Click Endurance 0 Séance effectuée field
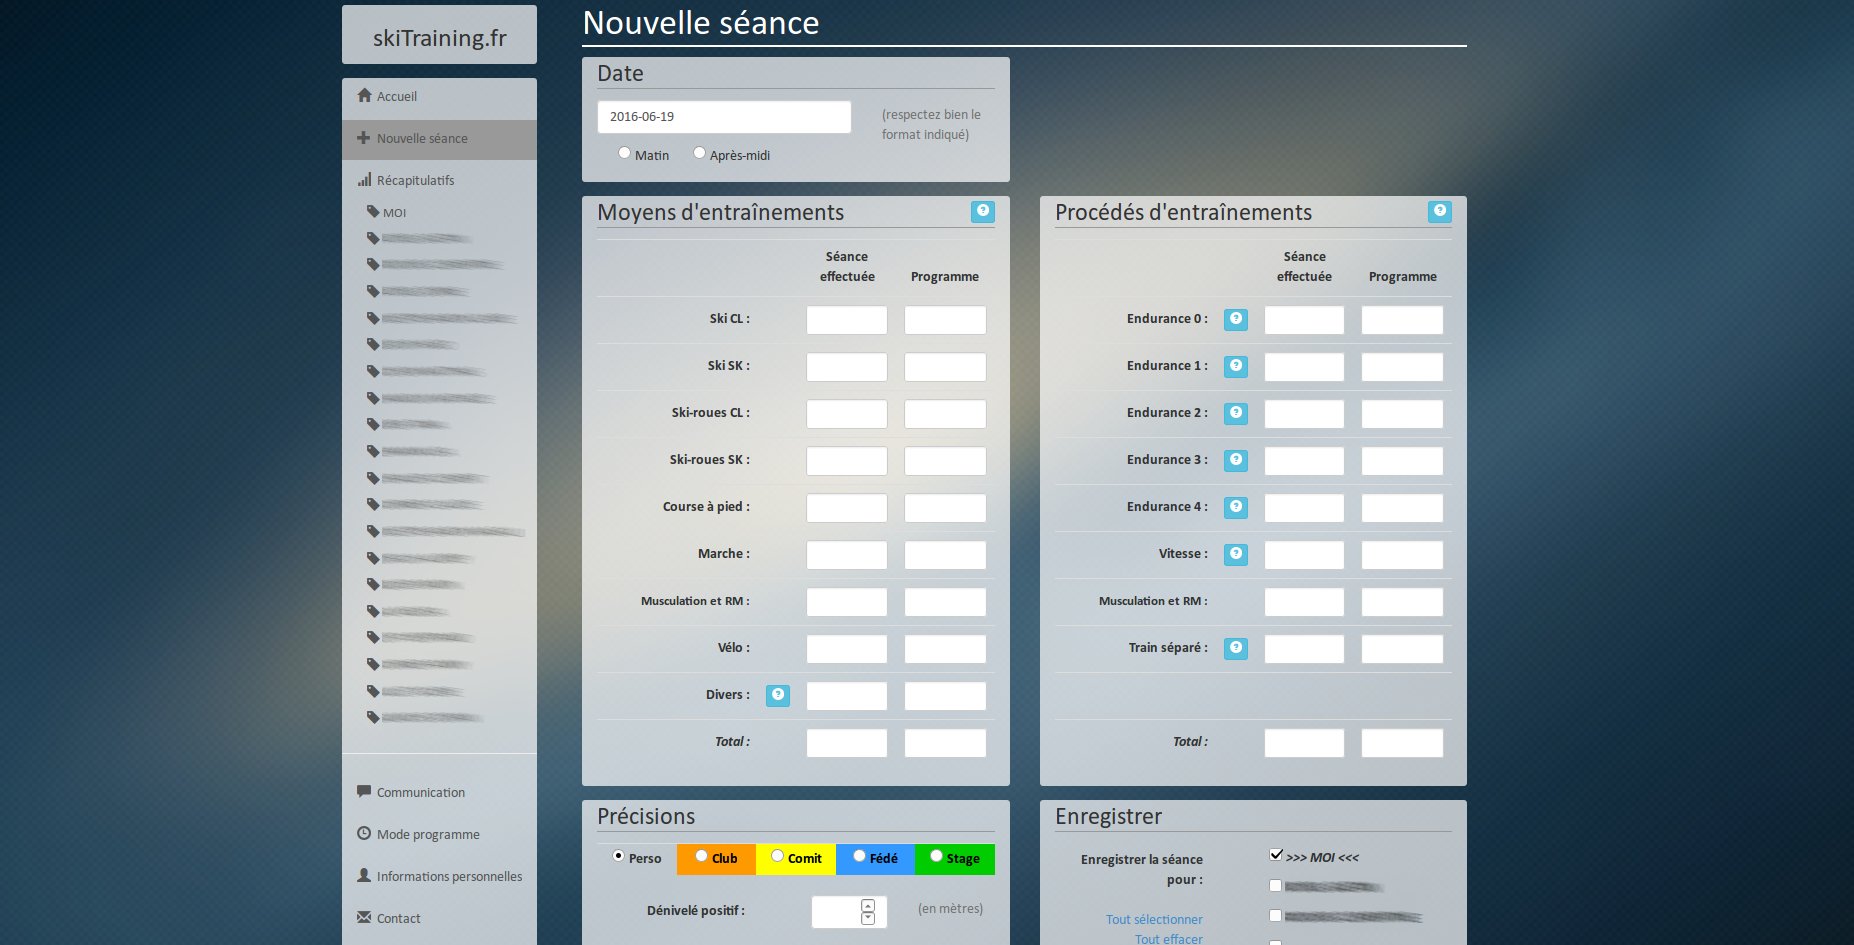This screenshot has width=1854, height=945. pyautogui.click(x=1304, y=320)
